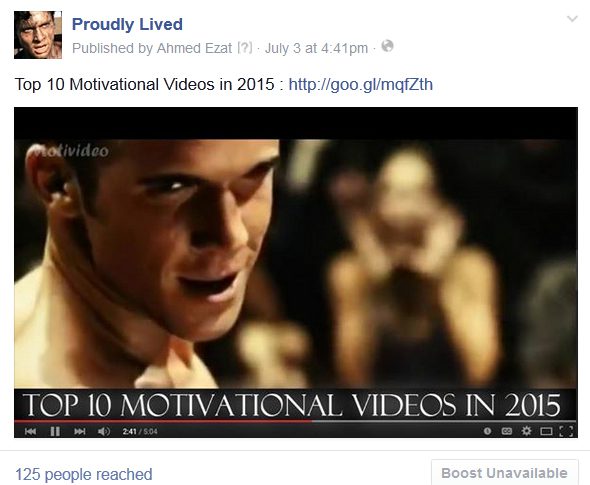Click the Proudly Lived profile picture
The height and width of the screenshot is (485, 590).
tap(38, 35)
